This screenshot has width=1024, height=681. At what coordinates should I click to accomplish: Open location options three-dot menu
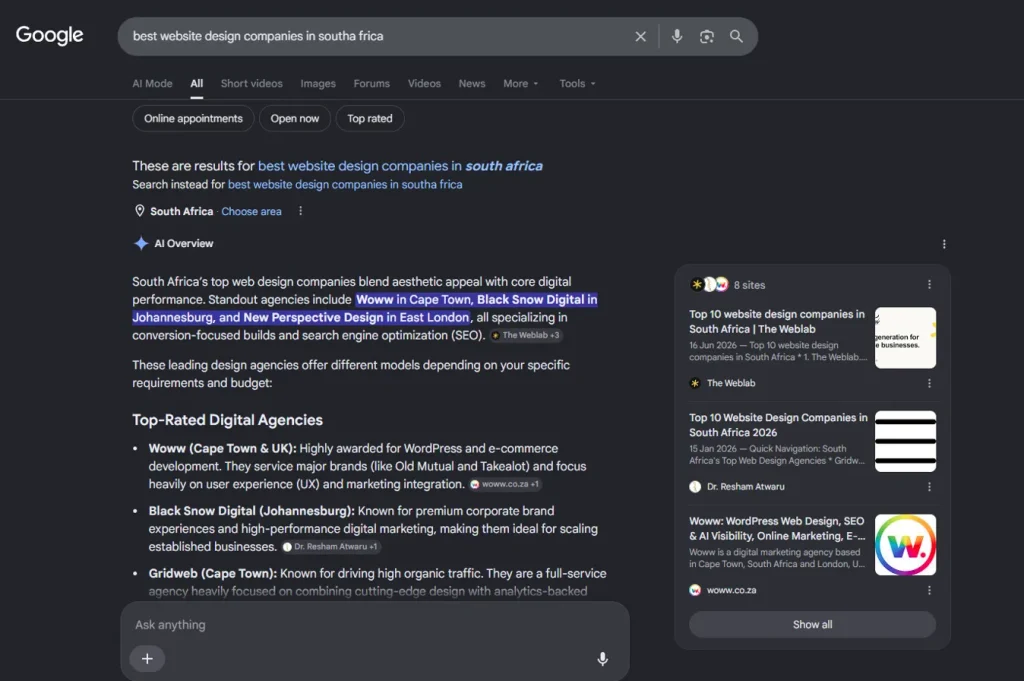(x=300, y=211)
